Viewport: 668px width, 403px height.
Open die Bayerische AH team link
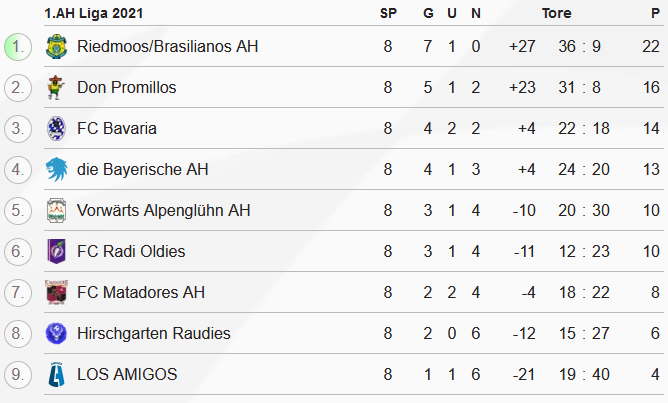click(143, 170)
